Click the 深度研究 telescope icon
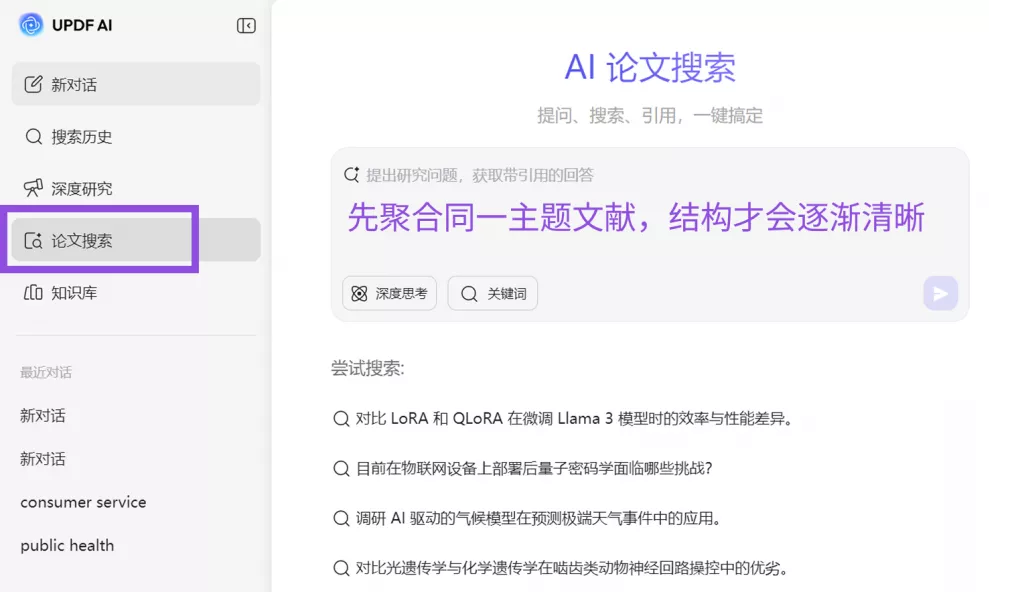The image size is (1024, 592). point(33,188)
